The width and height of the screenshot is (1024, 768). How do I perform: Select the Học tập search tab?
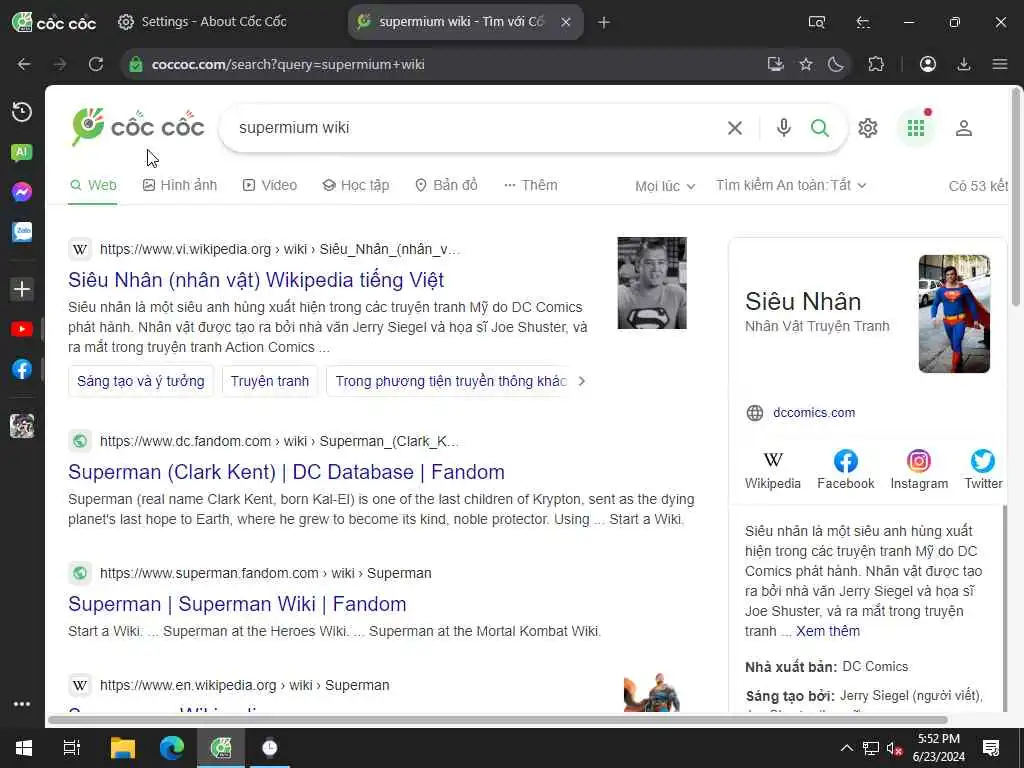pyautogui.click(x=356, y=185)
